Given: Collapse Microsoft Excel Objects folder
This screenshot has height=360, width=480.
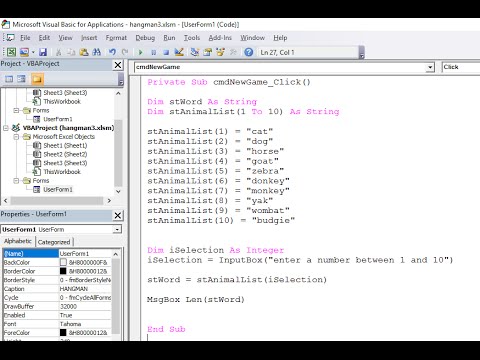Looking at the screenshot, I should 16,137.
